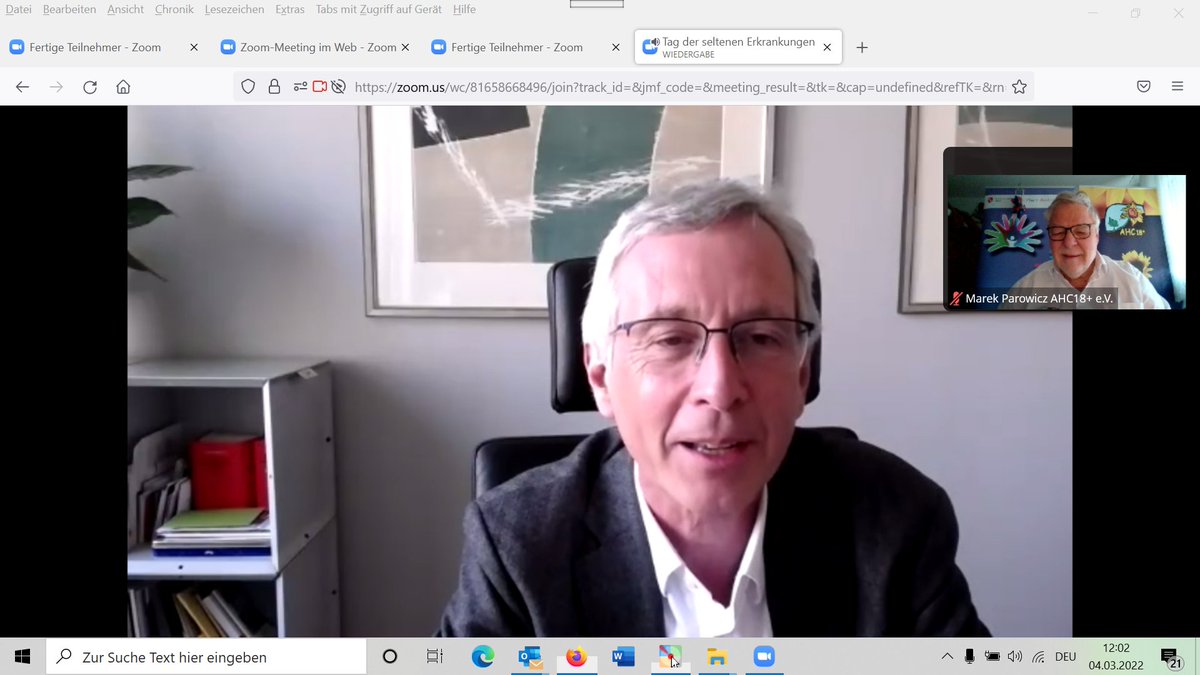The width and height of the screenshot is (1200, 675).
Task: Open the Windows Start menu
Action: [x=22, y=657]
